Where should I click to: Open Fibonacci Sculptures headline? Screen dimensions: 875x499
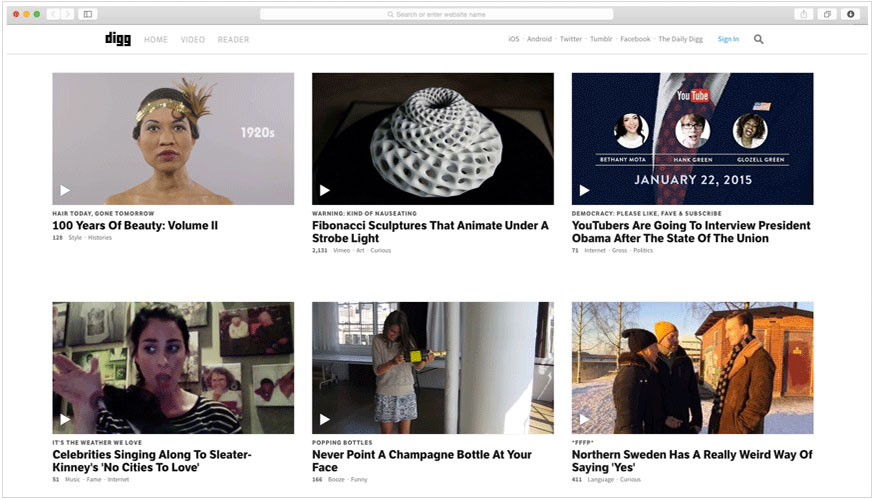point(430,232)
